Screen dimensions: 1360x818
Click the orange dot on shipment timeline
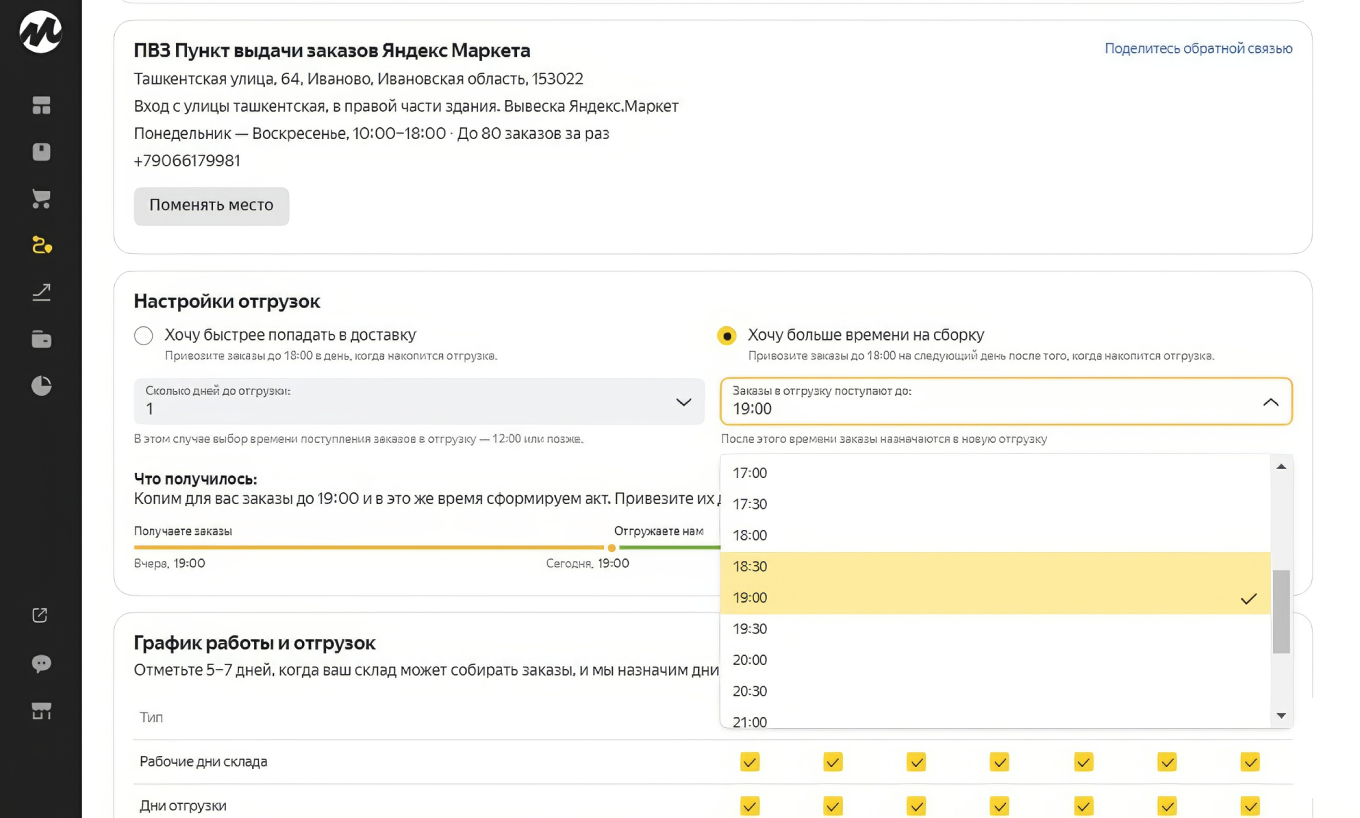click(x=612, y=548)
